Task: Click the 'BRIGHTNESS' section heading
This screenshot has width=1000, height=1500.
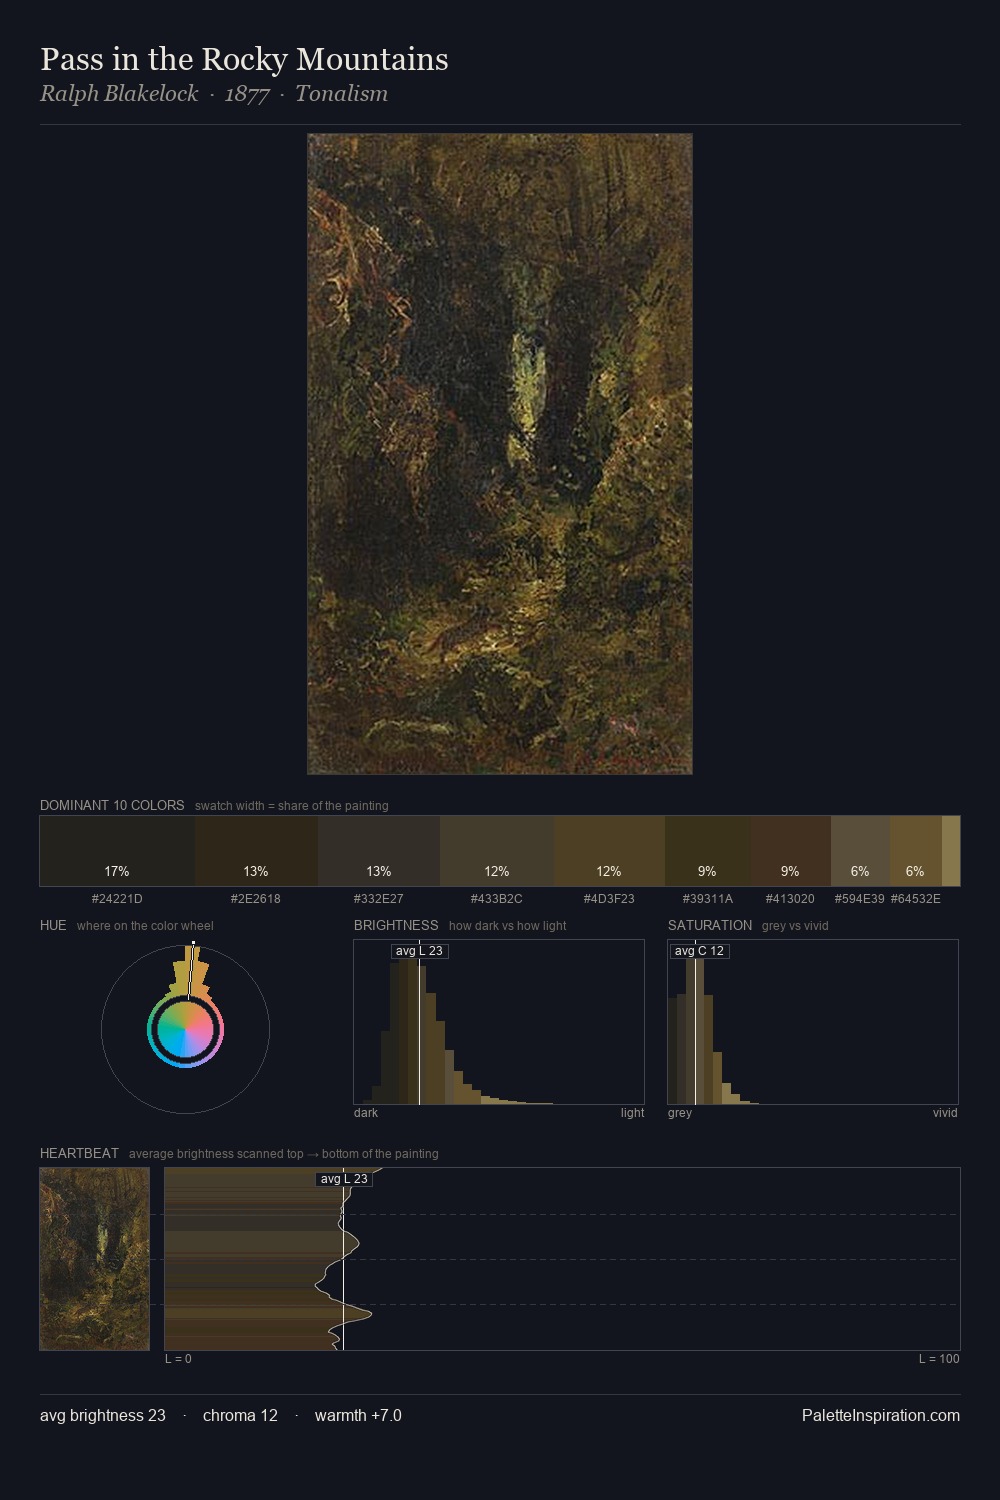Action: click(x=396, y=925)
